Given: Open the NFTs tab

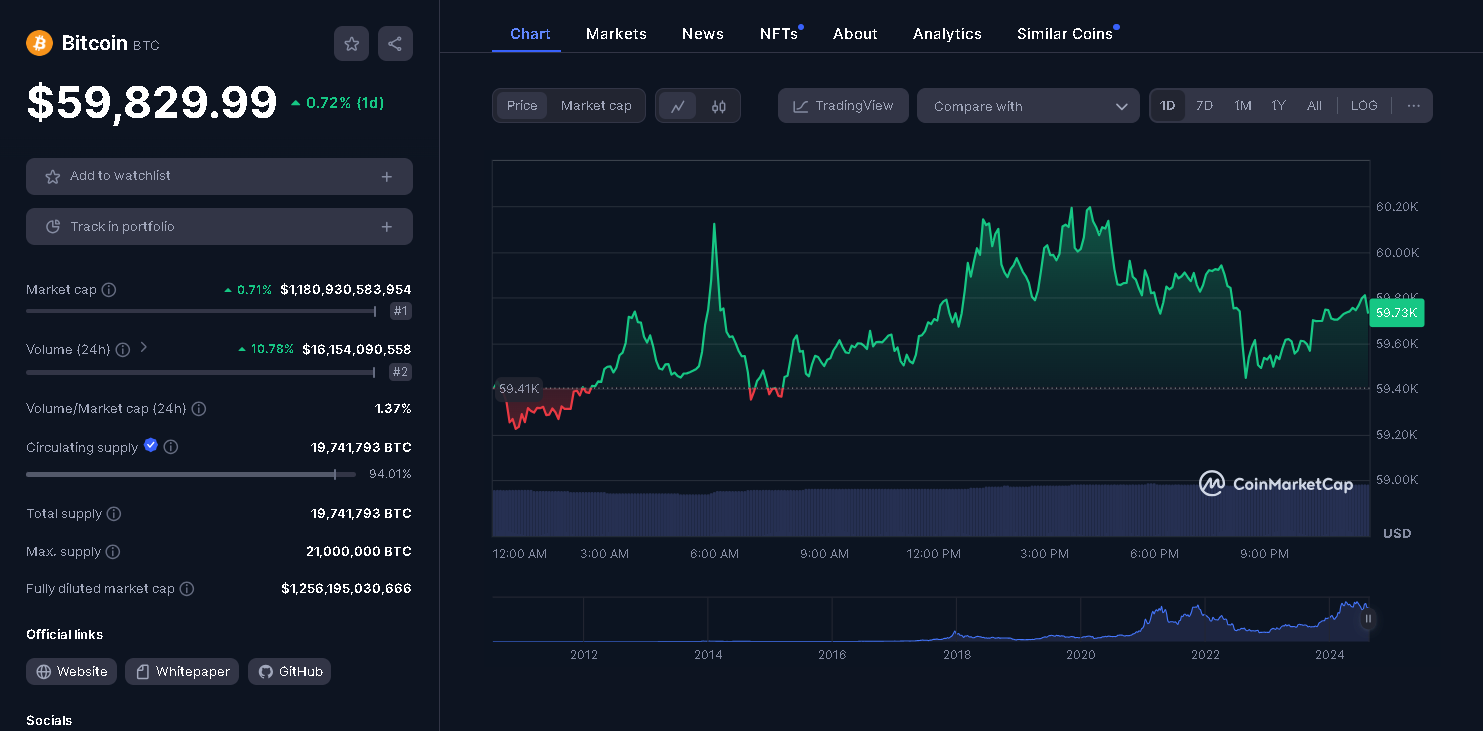Looking at the screenshot, I should [780, 34].
